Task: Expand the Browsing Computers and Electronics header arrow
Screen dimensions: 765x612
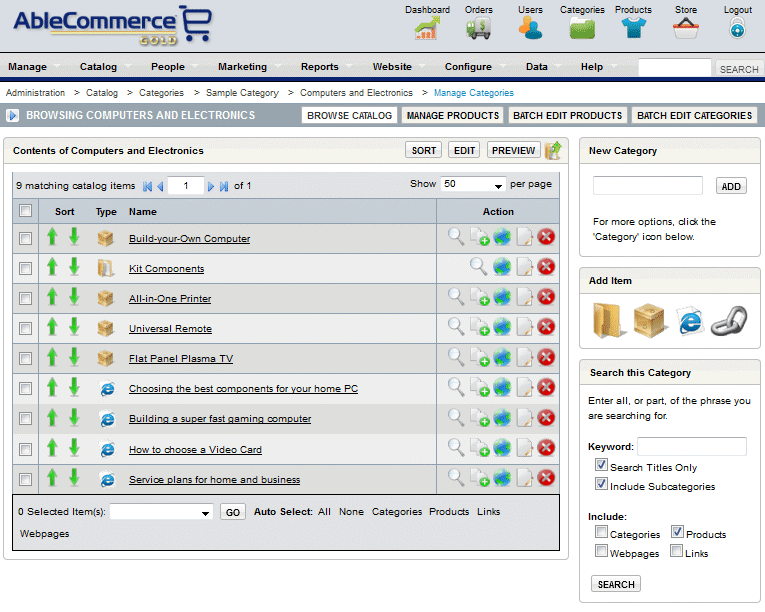Action: coord(13,116)
